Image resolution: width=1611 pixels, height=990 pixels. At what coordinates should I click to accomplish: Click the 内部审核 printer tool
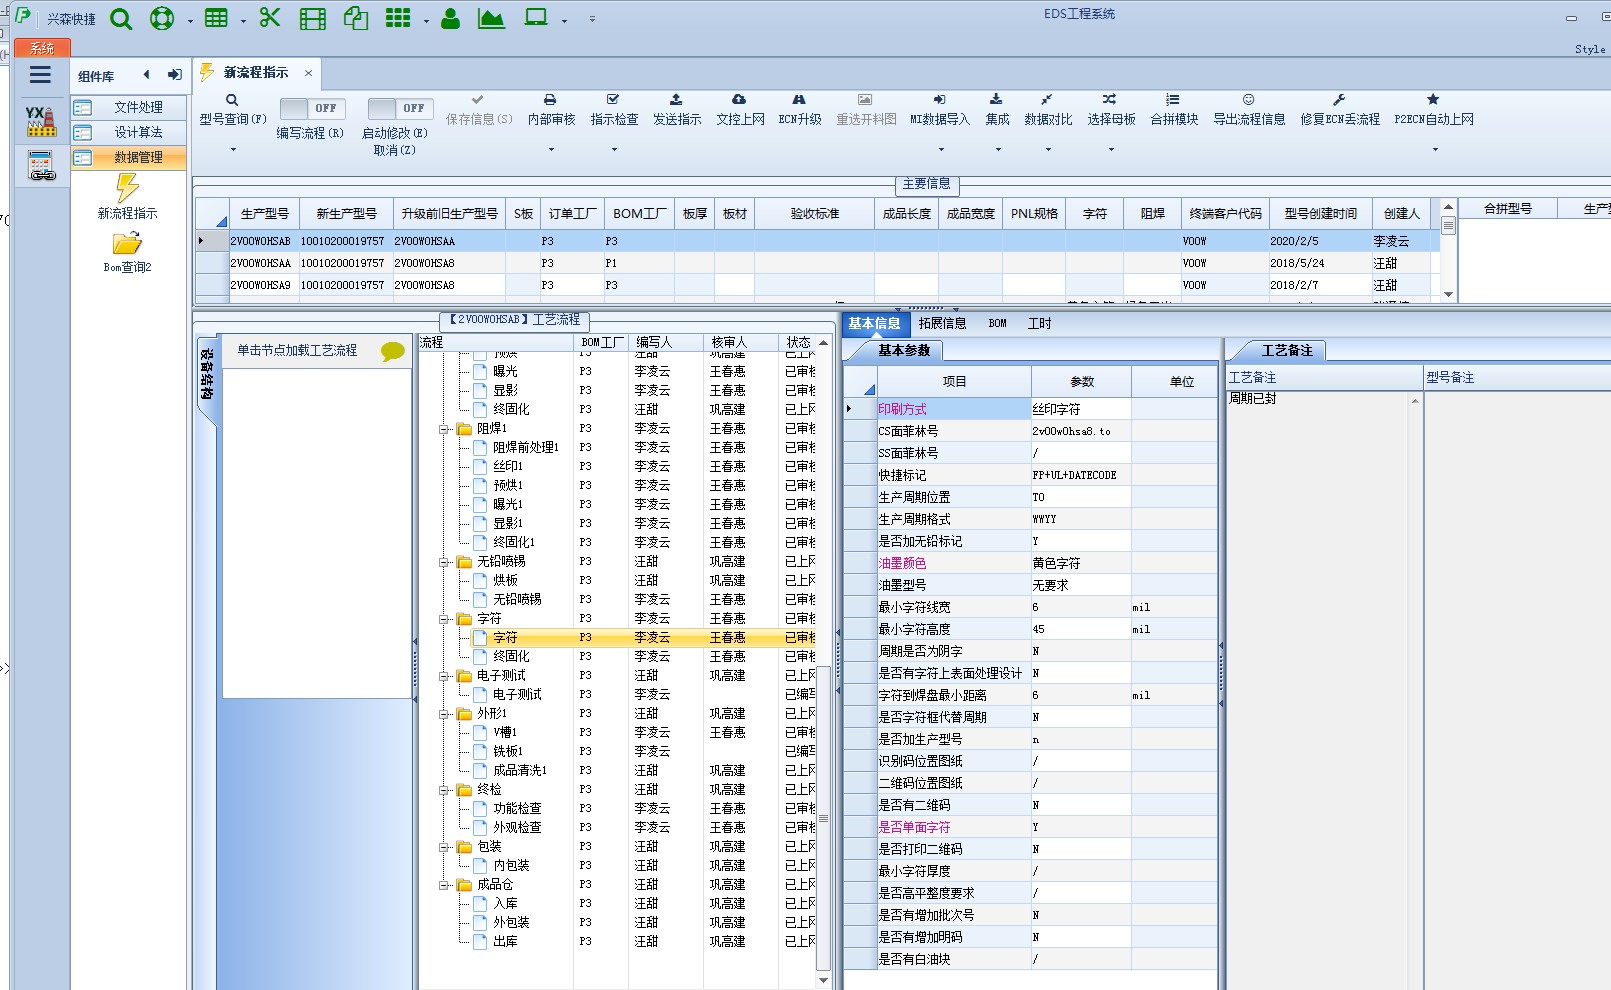[551, 109]
